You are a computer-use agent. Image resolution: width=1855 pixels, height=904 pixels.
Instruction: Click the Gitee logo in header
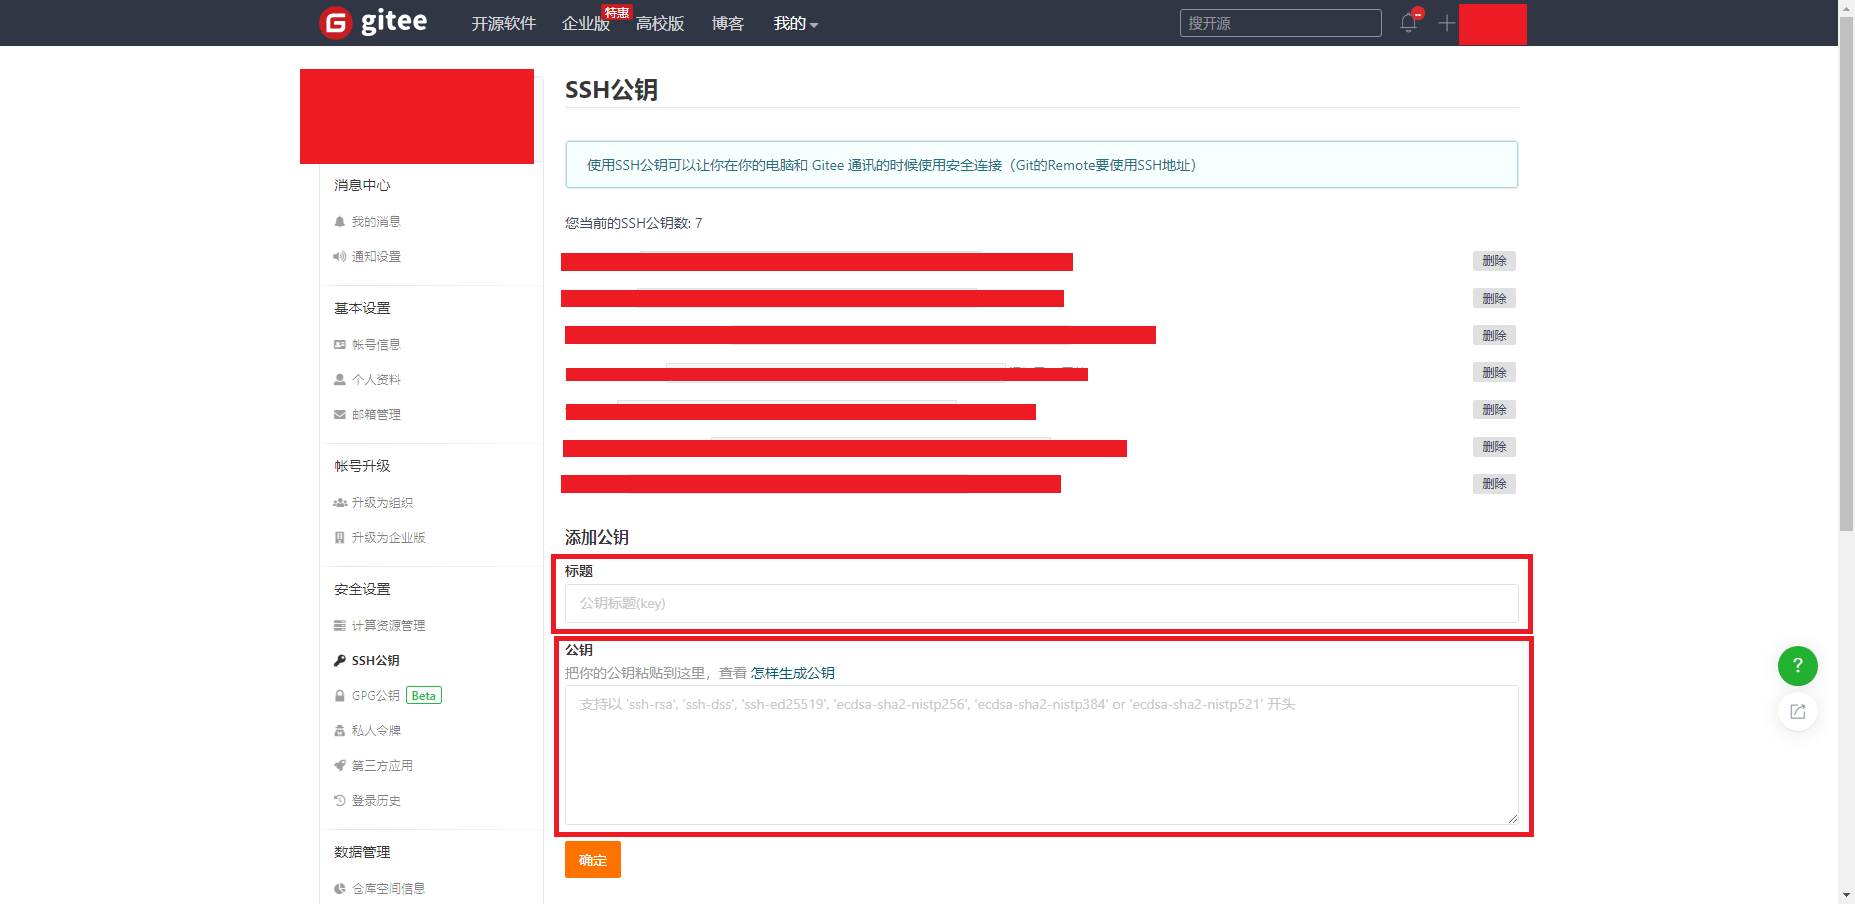pos(373,22)
